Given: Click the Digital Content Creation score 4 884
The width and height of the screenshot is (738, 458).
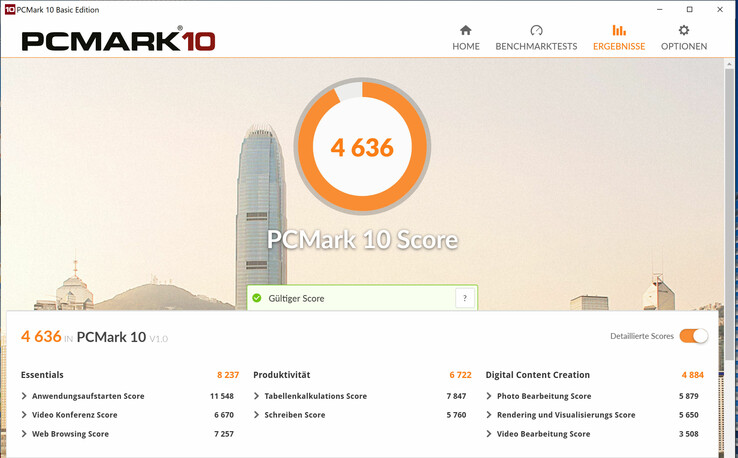Looking at the screenshot, I should pyautogui.click(x=692, y=375).
